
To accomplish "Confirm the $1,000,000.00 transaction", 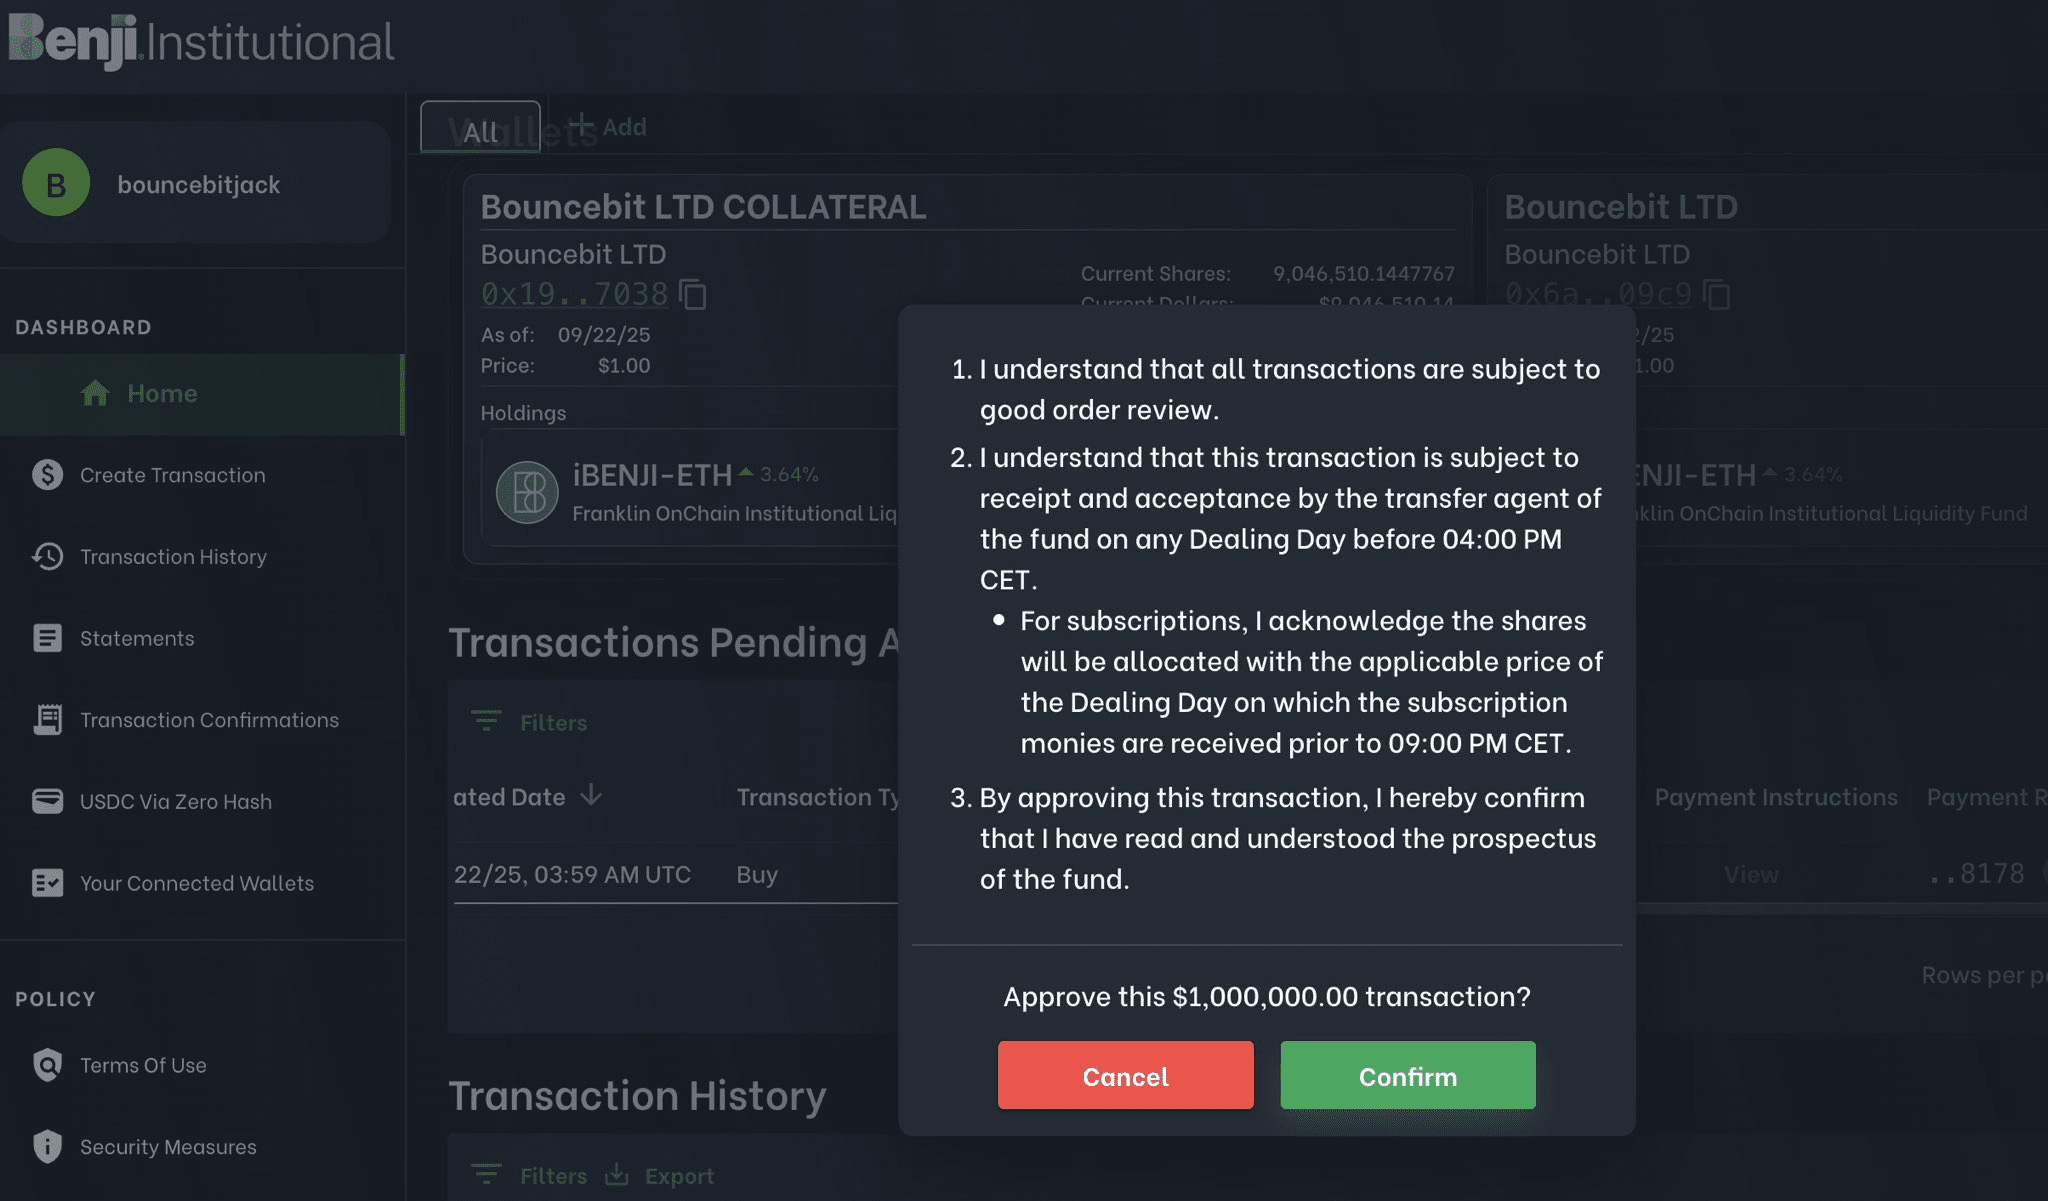I will [x=1407, y=1076].
